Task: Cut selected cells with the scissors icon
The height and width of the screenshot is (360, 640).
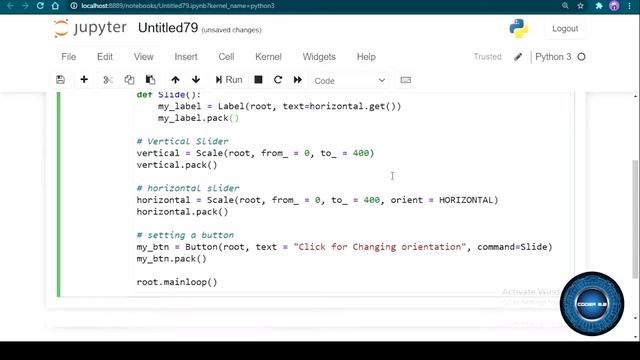Action: (108, 80)
